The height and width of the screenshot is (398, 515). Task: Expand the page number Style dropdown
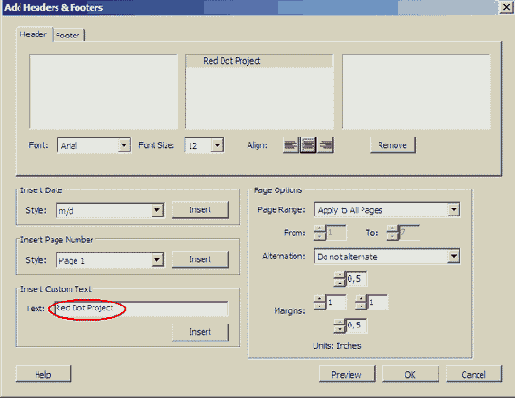pyautogui.click(x=110, y=260)
